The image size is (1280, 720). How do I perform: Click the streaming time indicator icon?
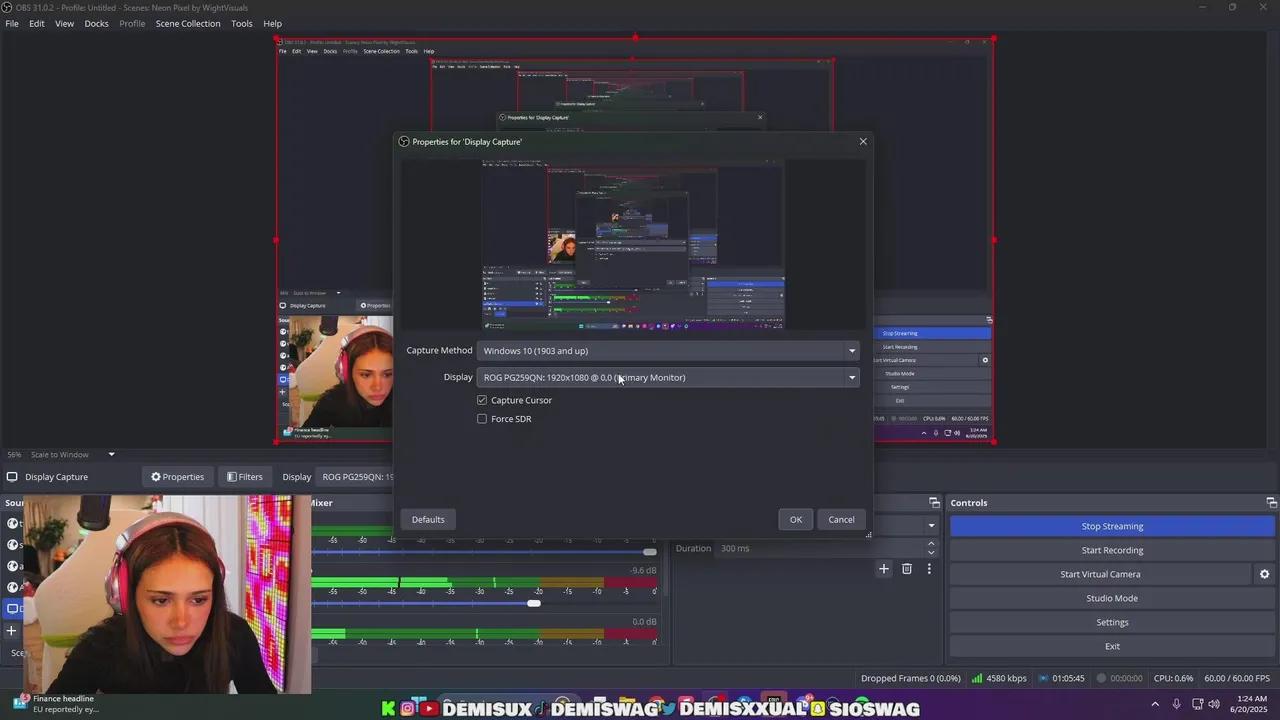coord(1045,678)
